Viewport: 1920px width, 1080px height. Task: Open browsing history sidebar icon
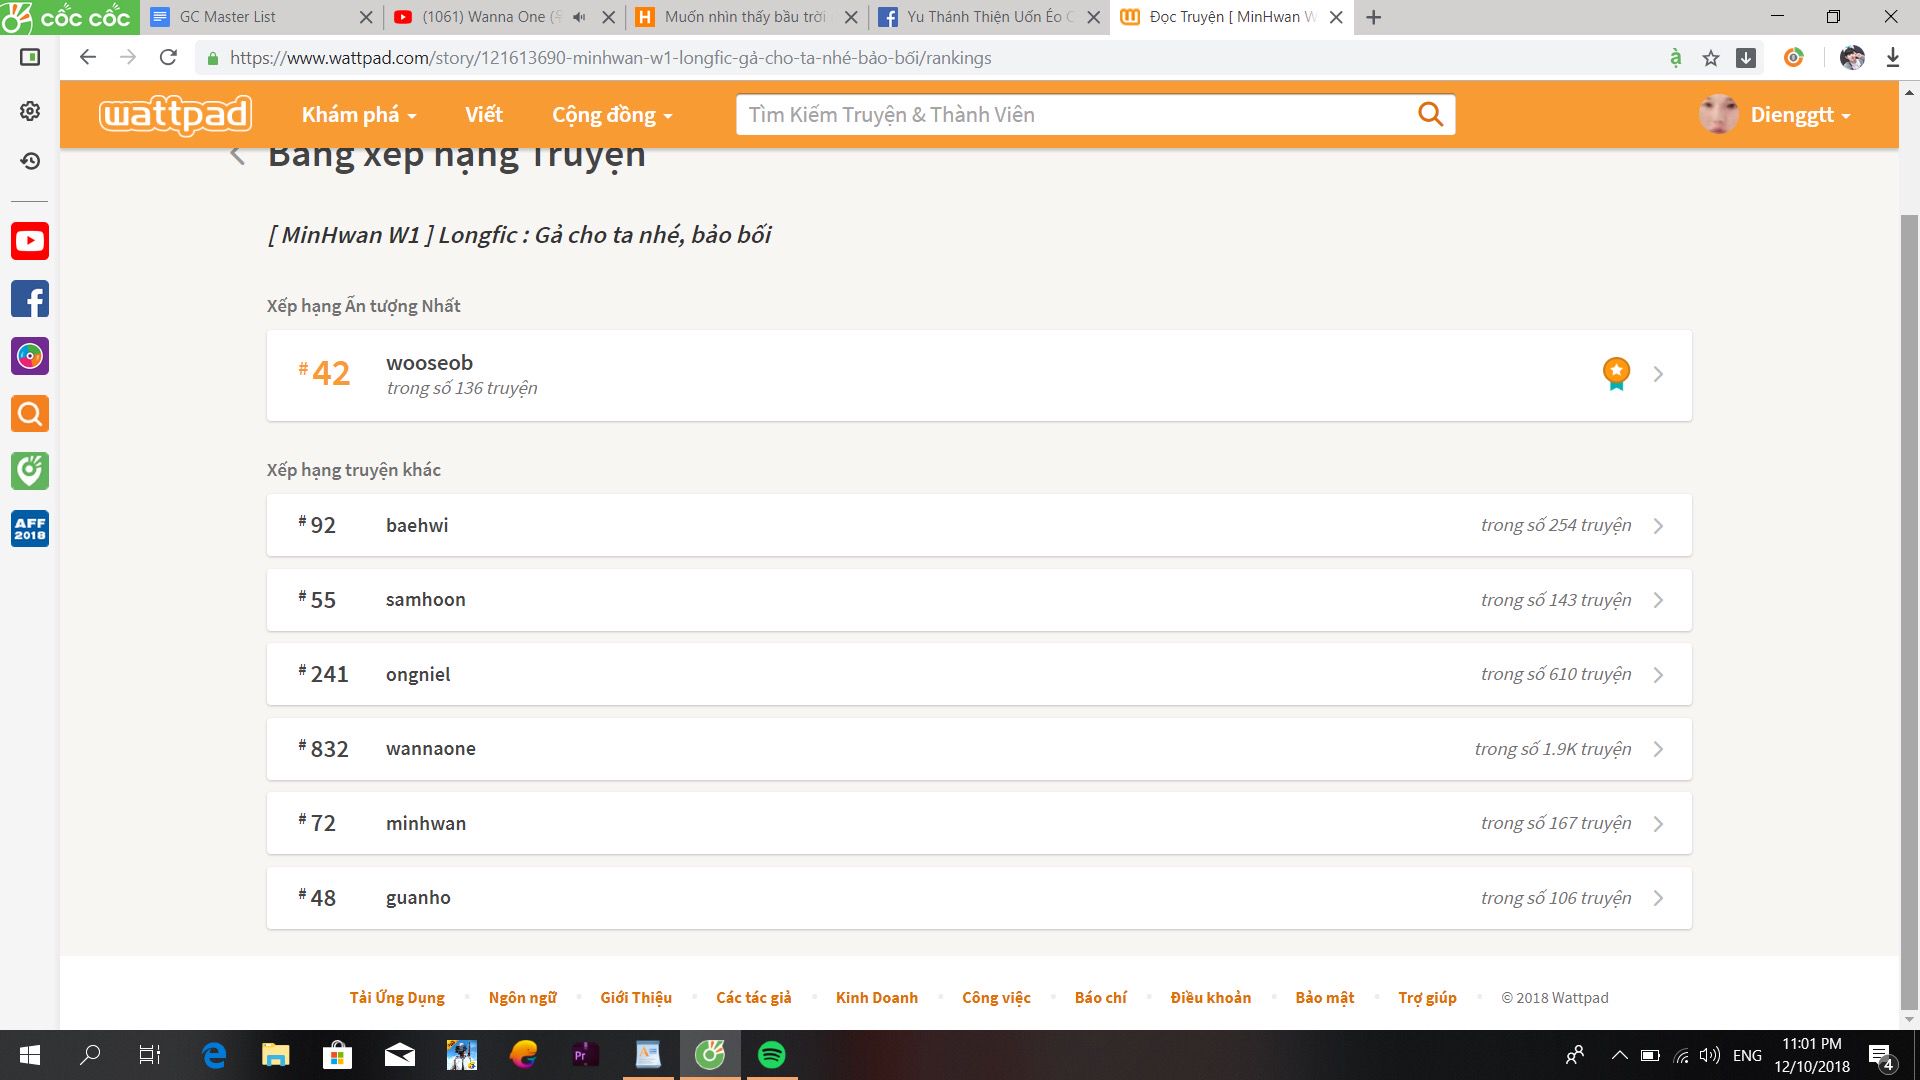30,161
